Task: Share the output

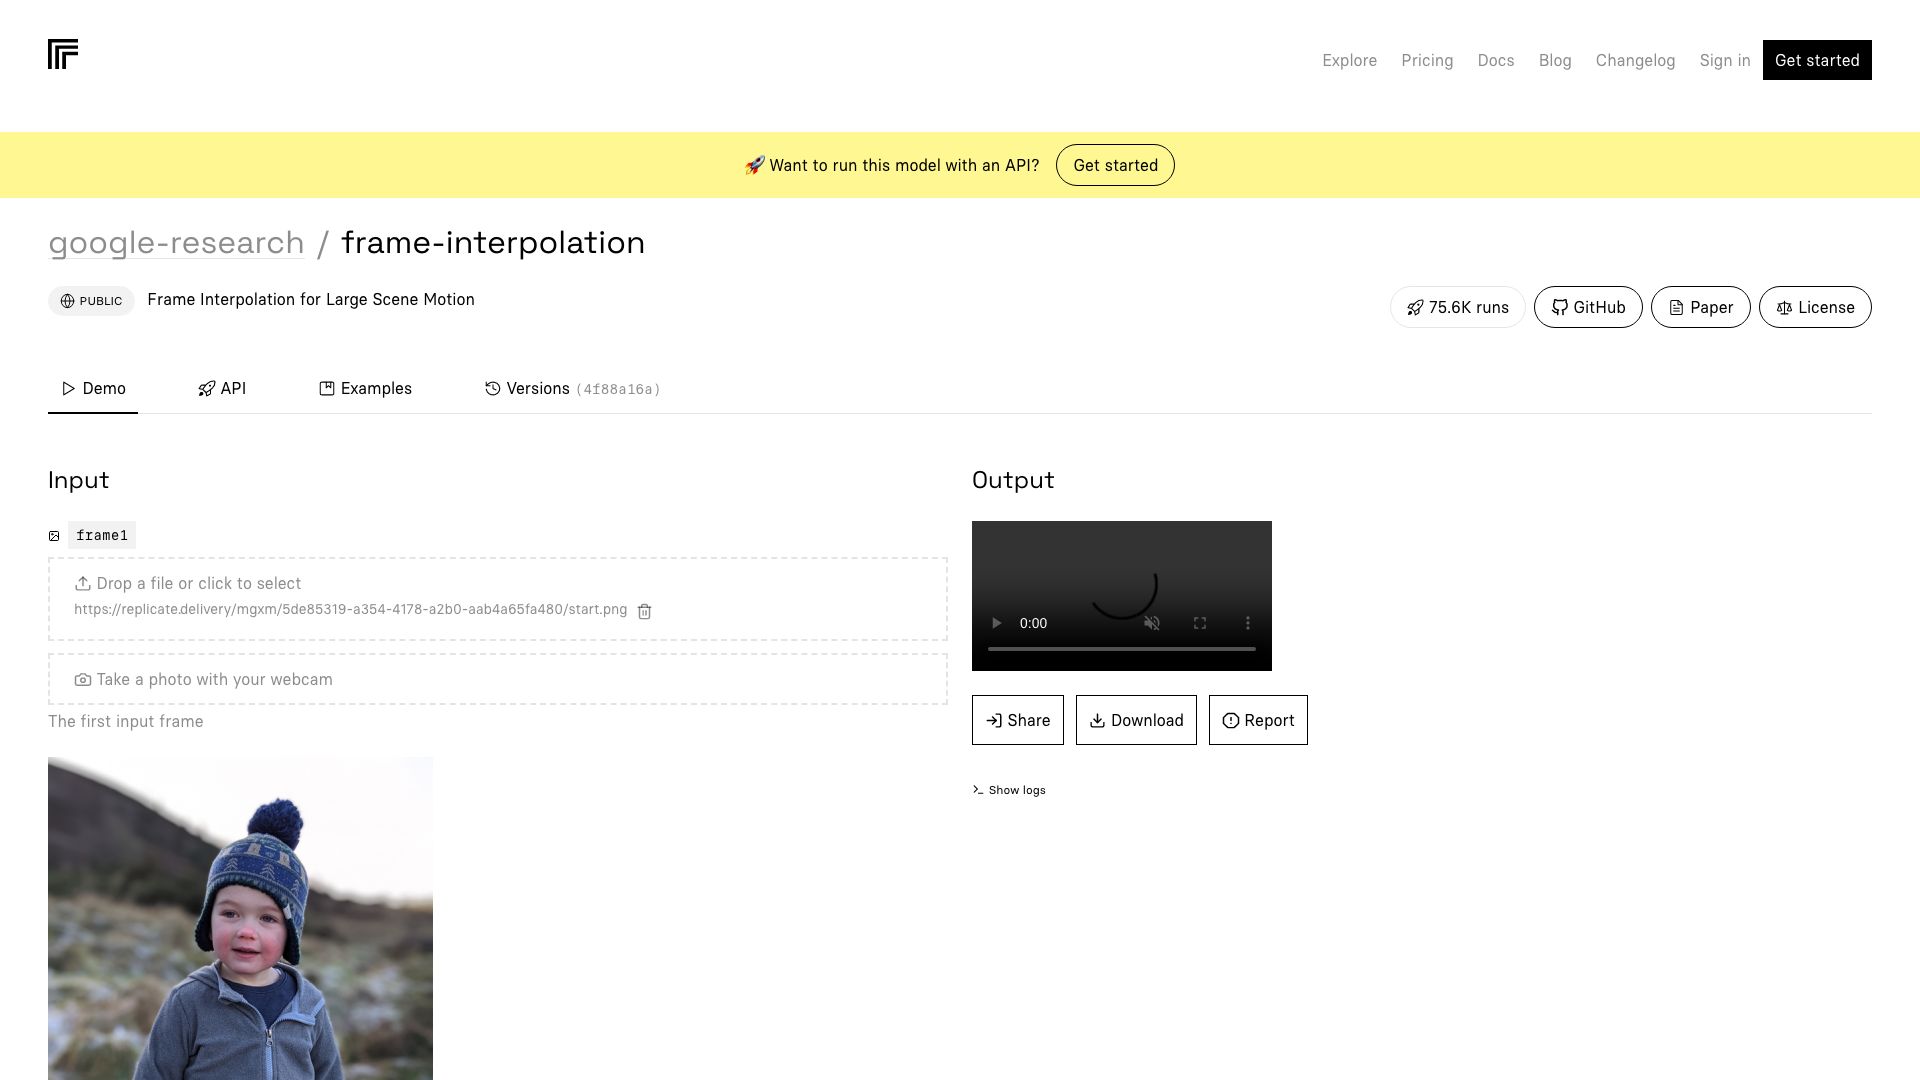Action: point(1017,720)
